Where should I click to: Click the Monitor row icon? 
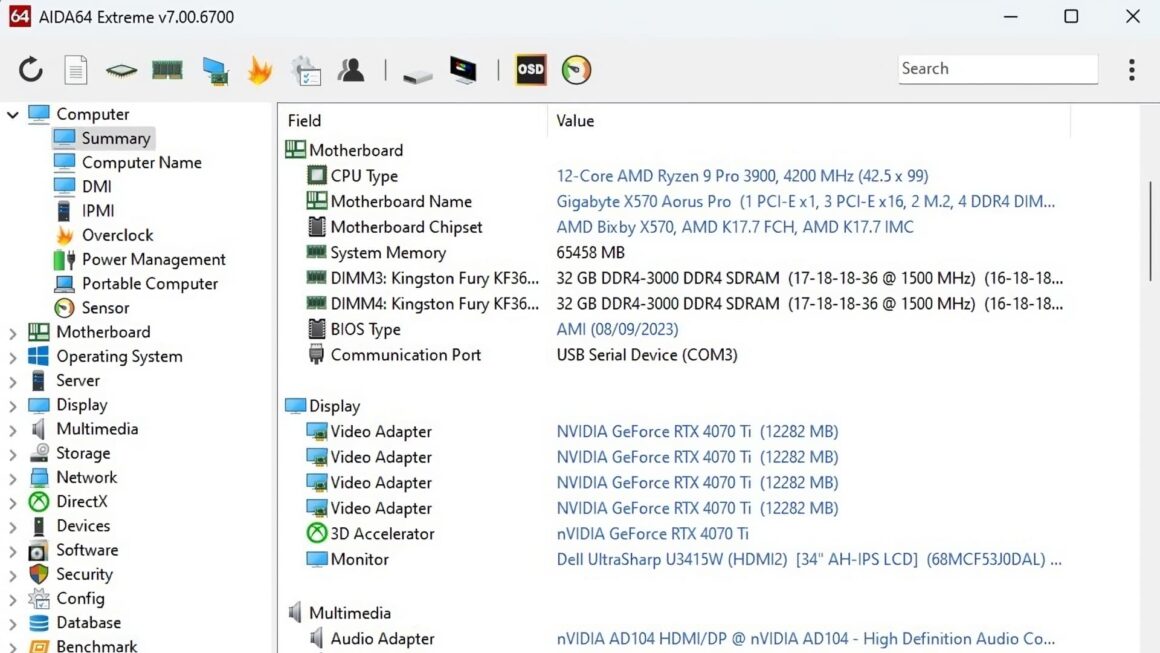[317, 558]
